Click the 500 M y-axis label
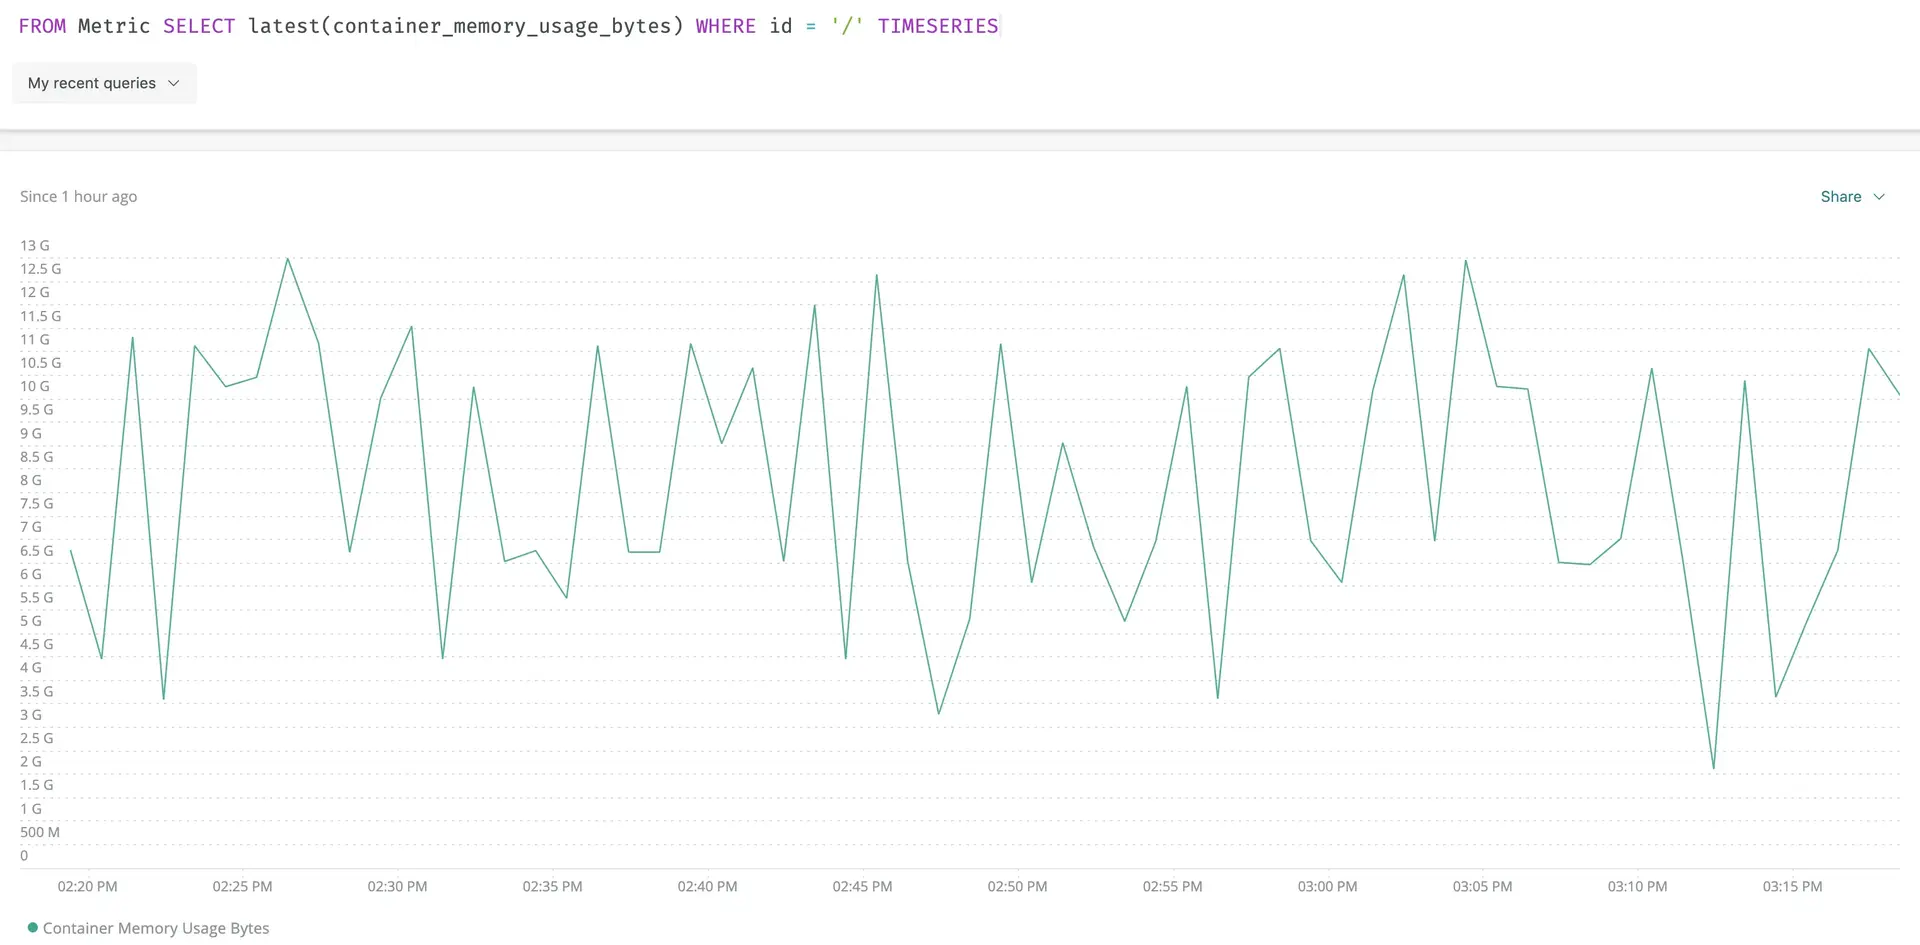1920x945 pixels. tap(40, 832)
